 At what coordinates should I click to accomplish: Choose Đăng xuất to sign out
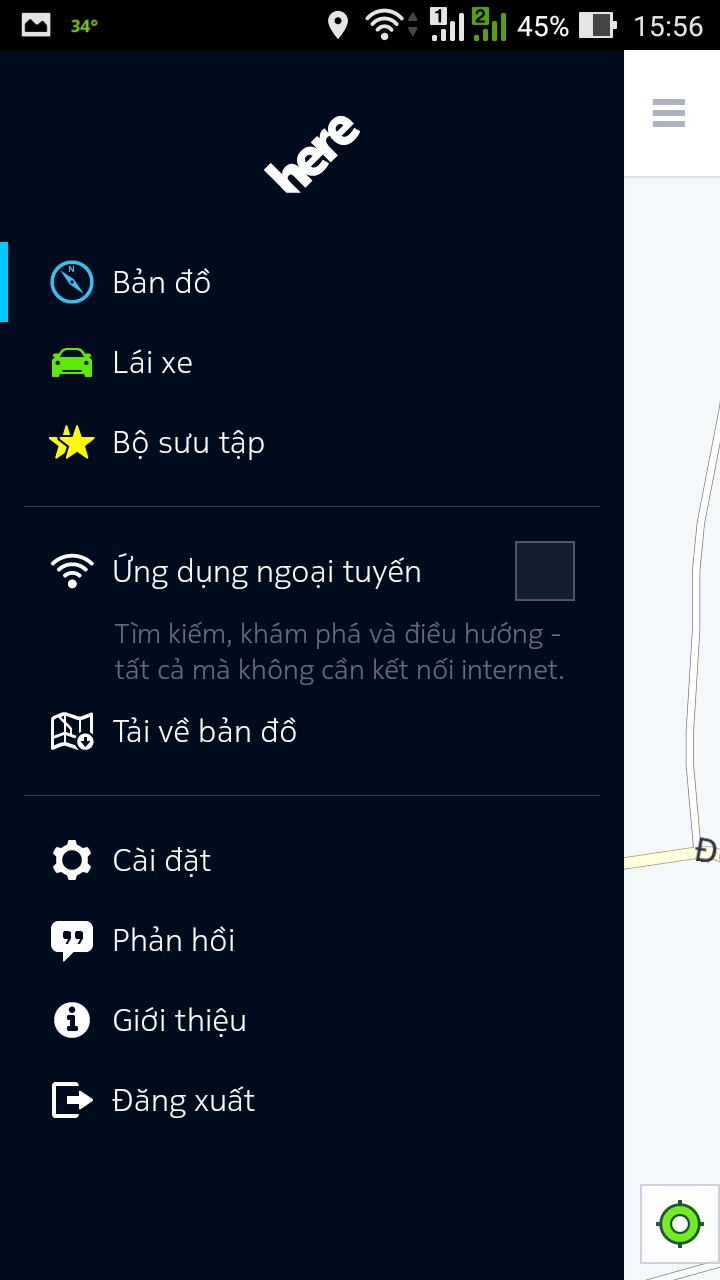[312, 1100]
